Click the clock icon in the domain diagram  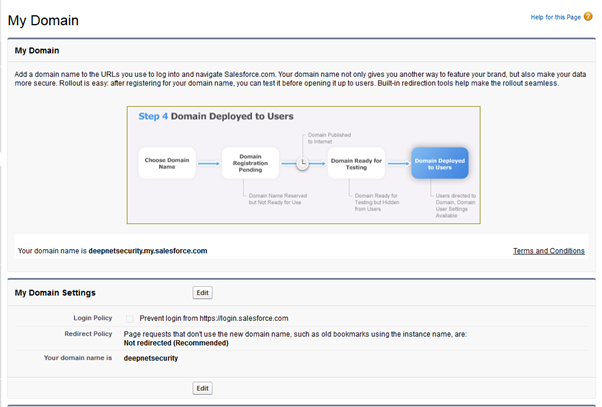[303, 164]
